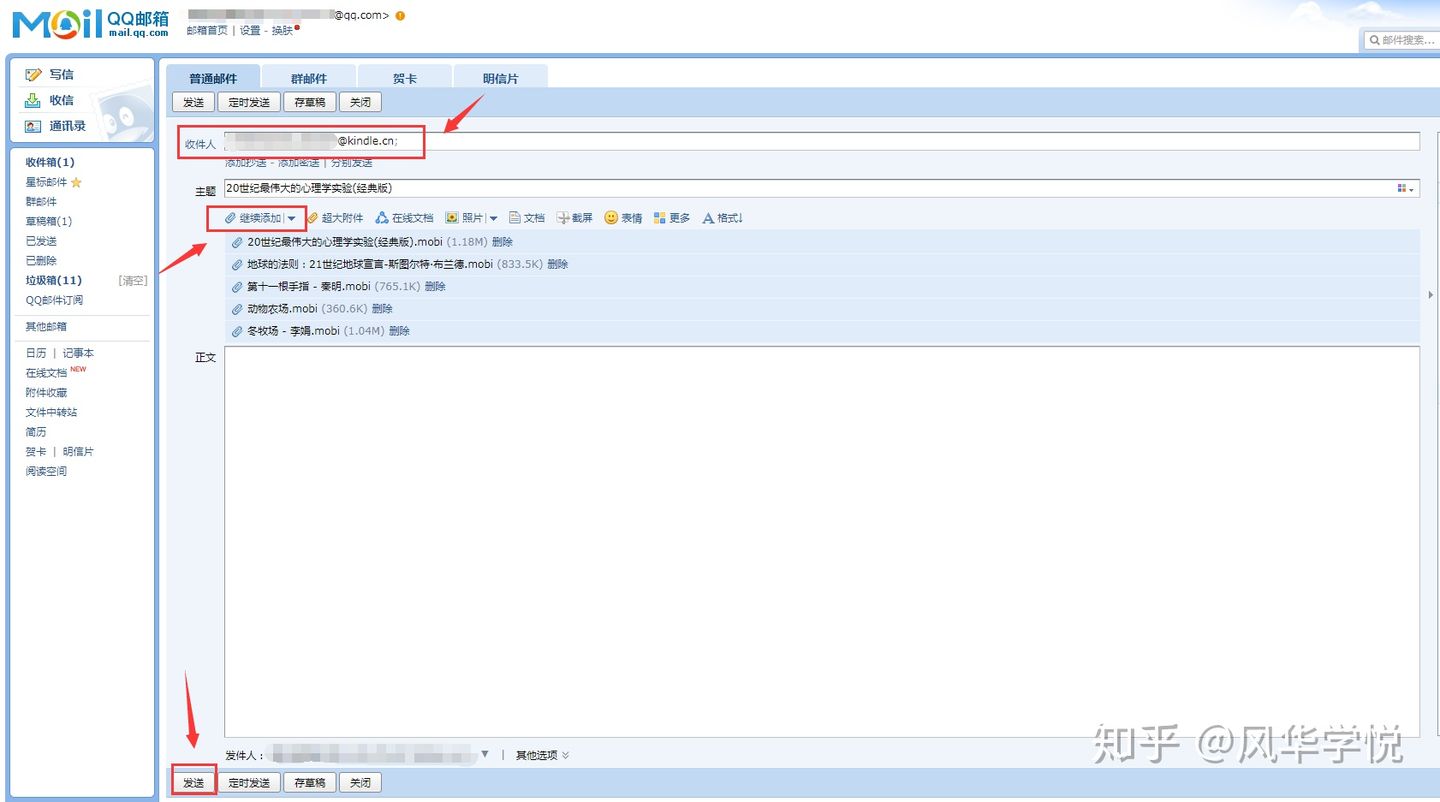Collapse the right side panel arrow
The width and height of the screenshot is (1440, 802).
tap(1430, 295)
